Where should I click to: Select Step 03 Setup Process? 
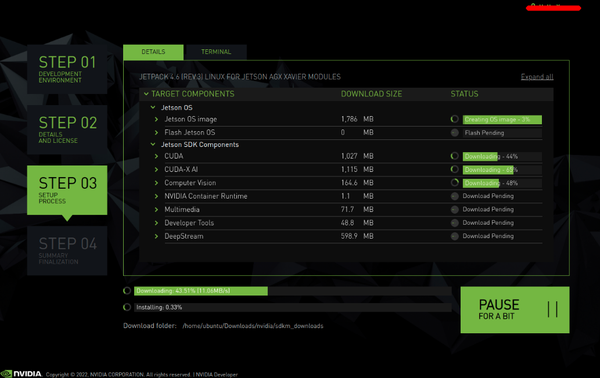point(67,190)
